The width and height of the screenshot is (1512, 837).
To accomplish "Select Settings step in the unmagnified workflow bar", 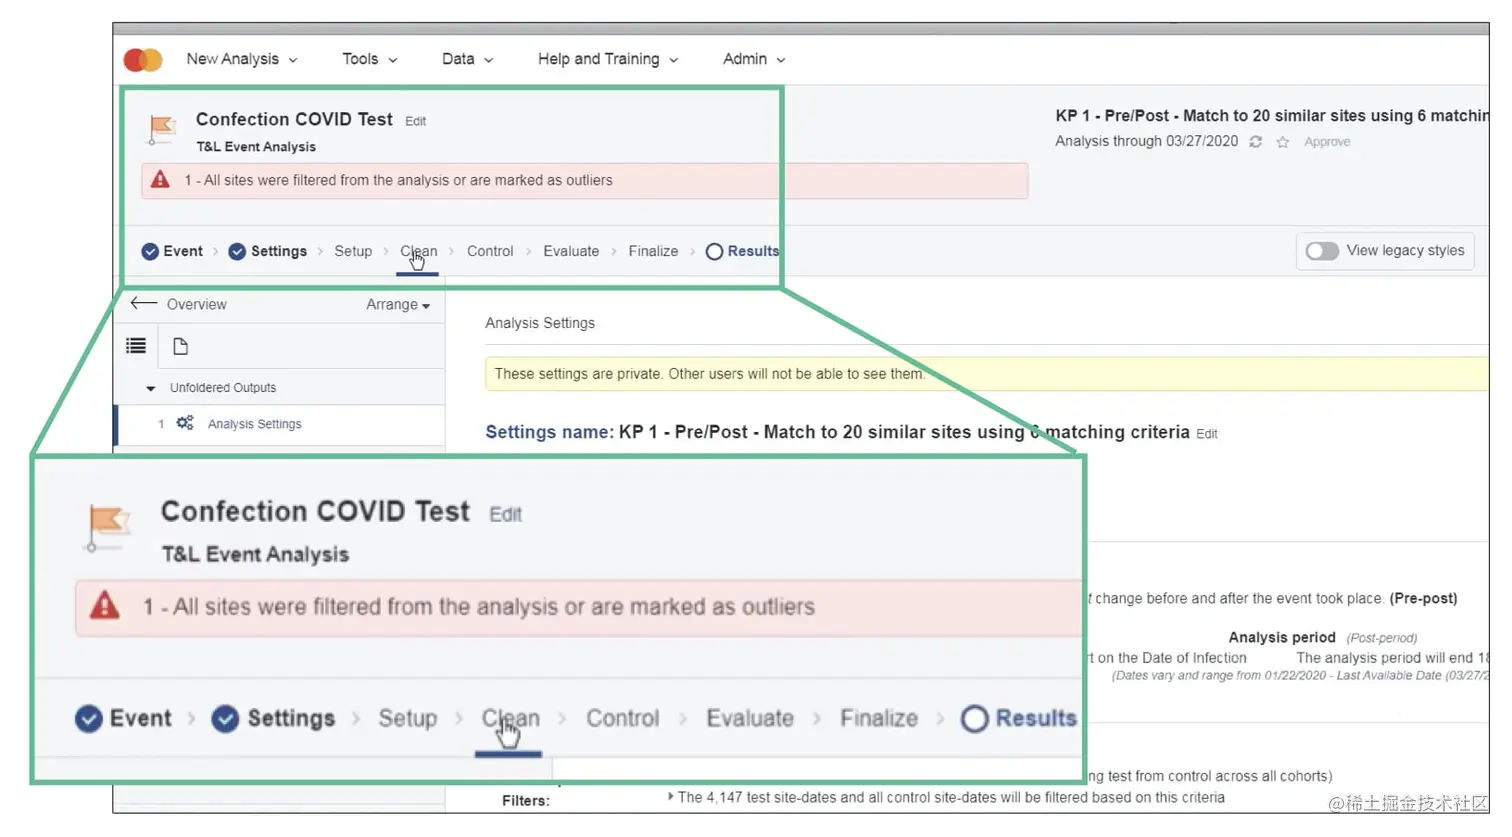I will point(267,251).
